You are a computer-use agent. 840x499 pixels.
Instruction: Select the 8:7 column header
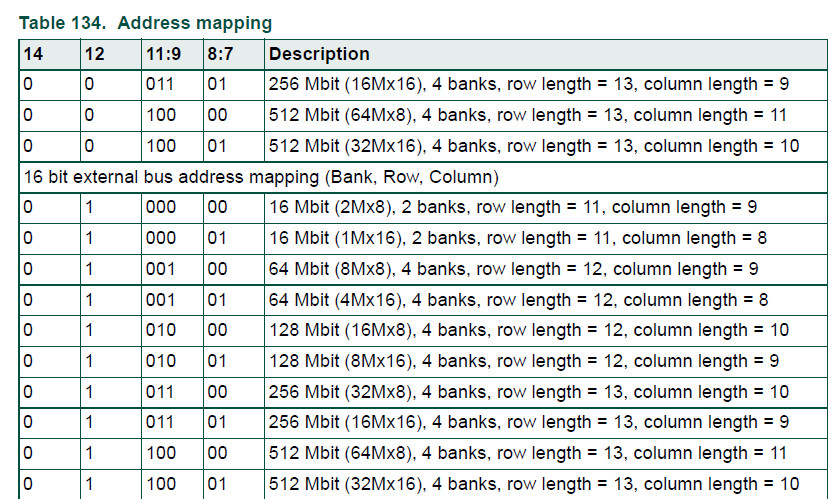[x=234, y=54]
